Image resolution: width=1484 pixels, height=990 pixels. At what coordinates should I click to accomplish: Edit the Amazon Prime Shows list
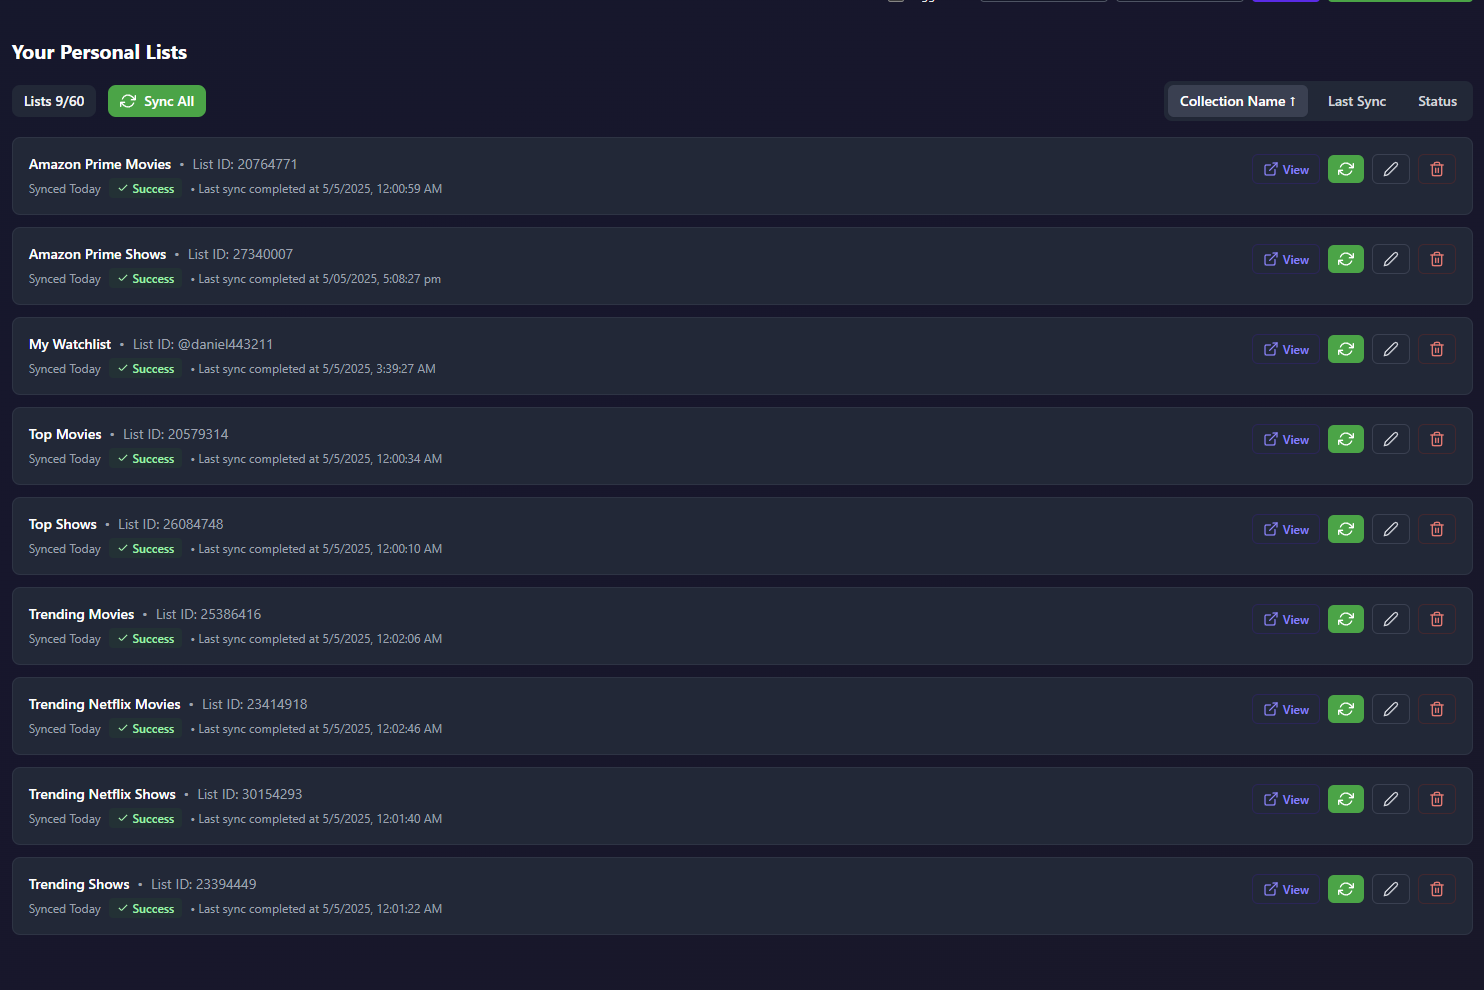click(x=1390, y=259)
